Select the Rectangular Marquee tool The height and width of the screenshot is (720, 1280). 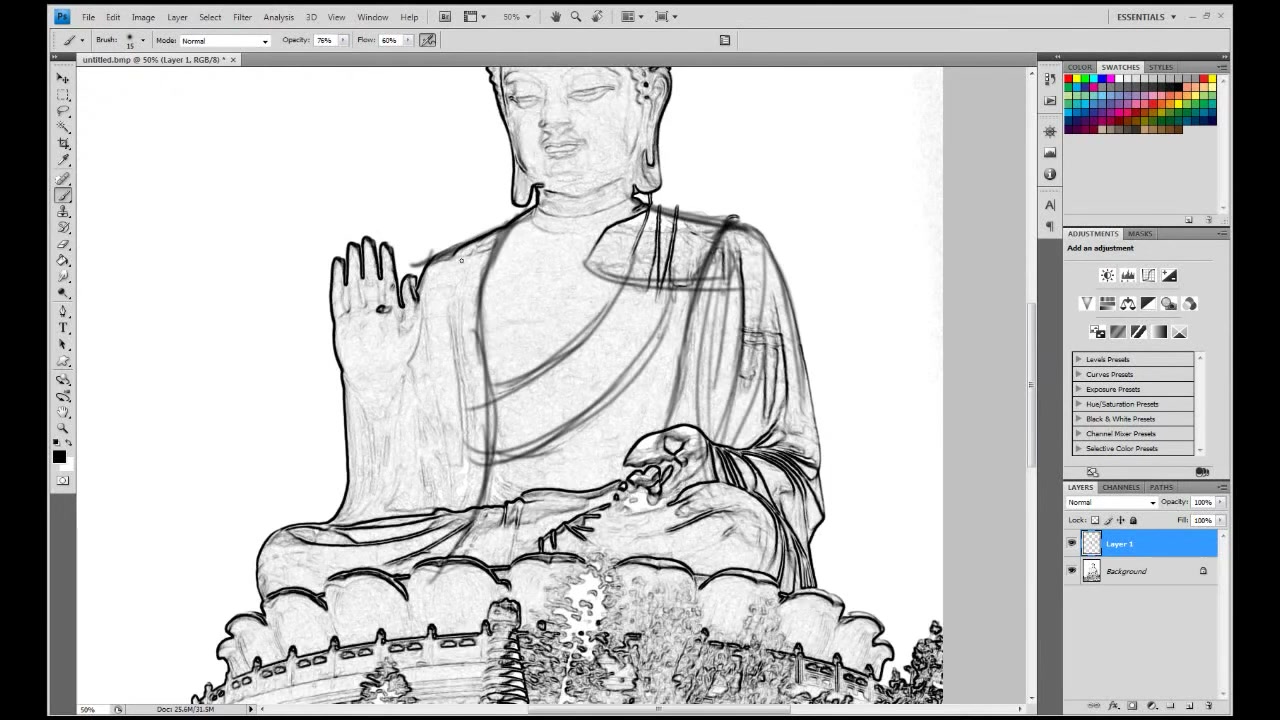[x=63, y=95]
